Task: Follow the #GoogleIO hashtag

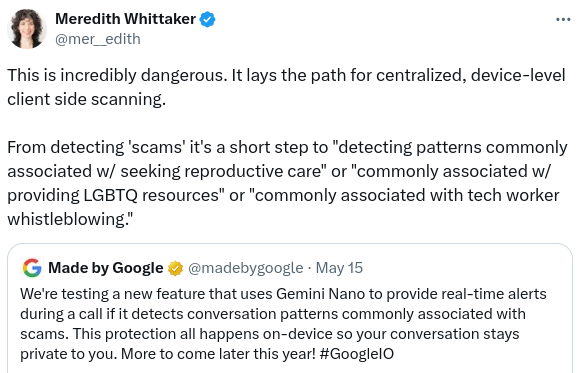Action: coord(357,354)
